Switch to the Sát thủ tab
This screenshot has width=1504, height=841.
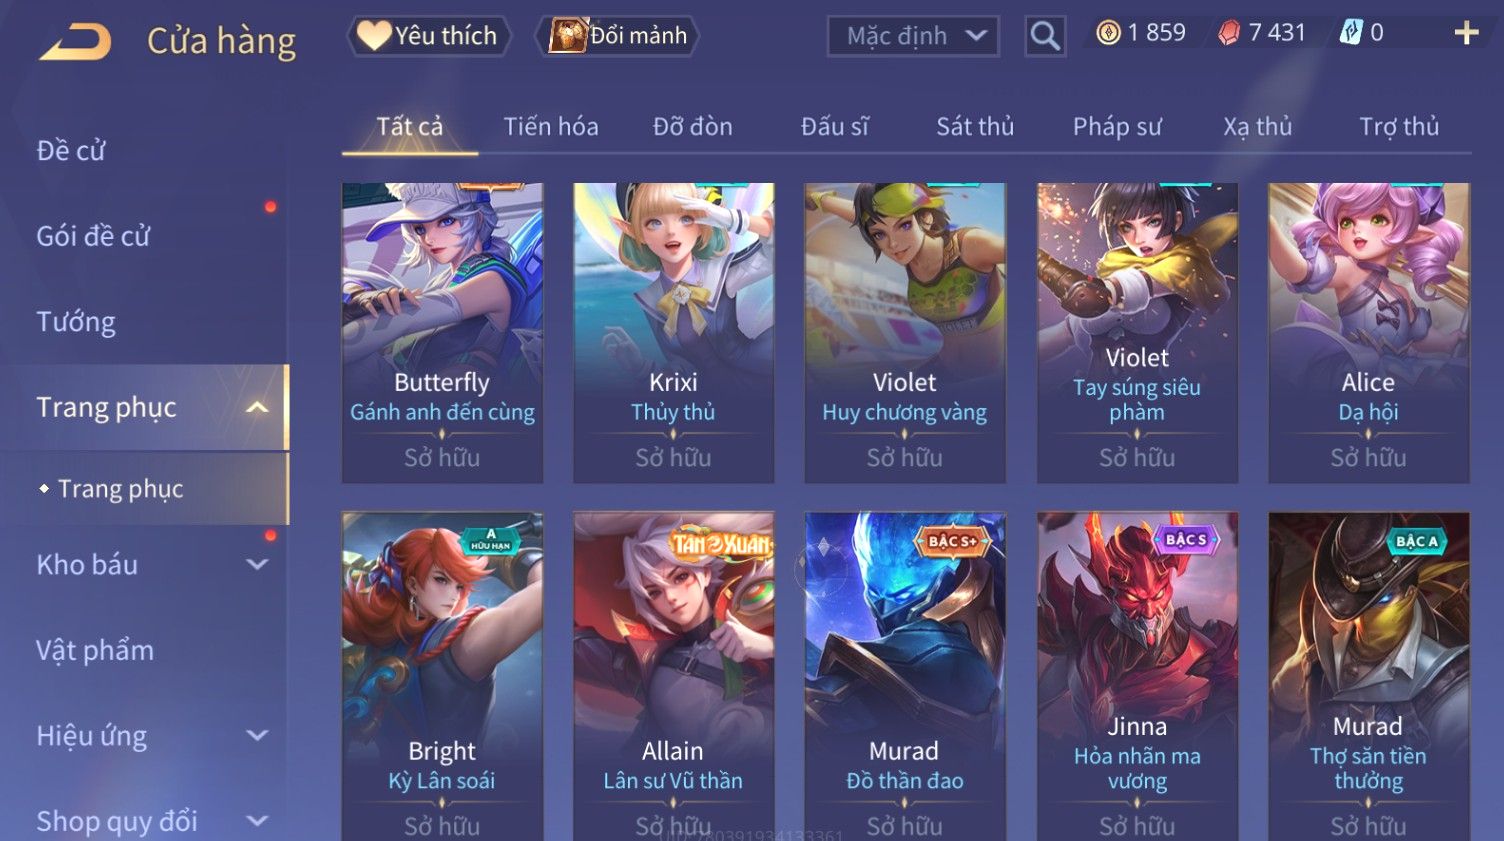pos(975,127)
